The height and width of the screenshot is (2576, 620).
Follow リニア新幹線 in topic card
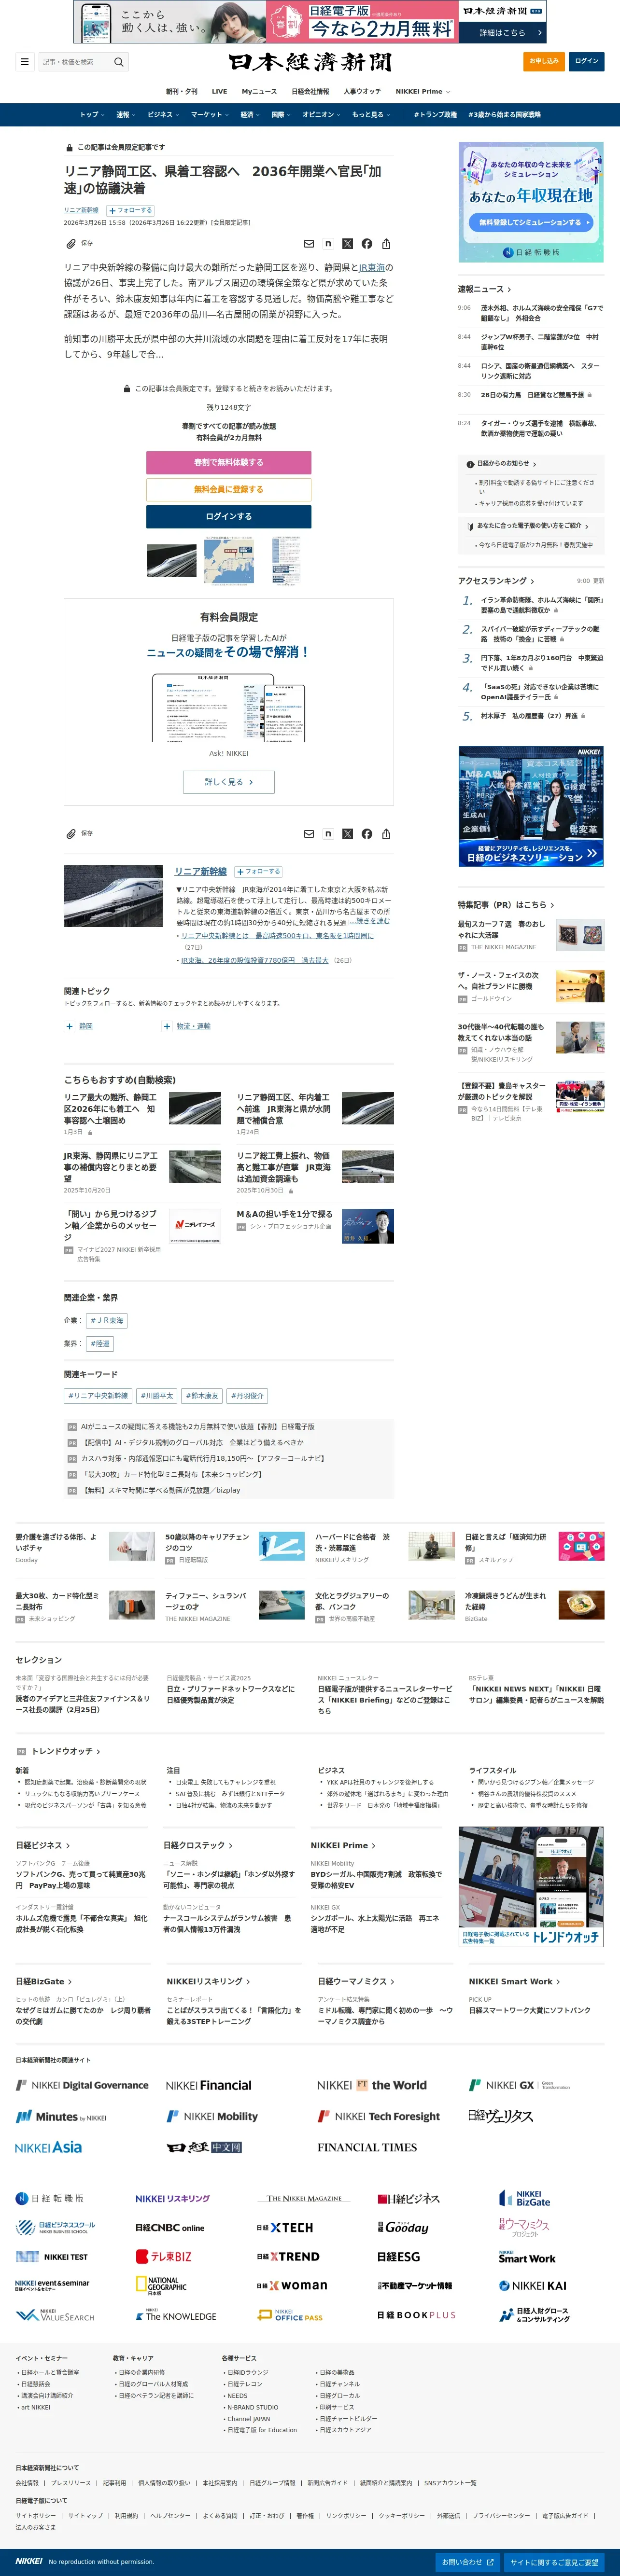point(259,871)
